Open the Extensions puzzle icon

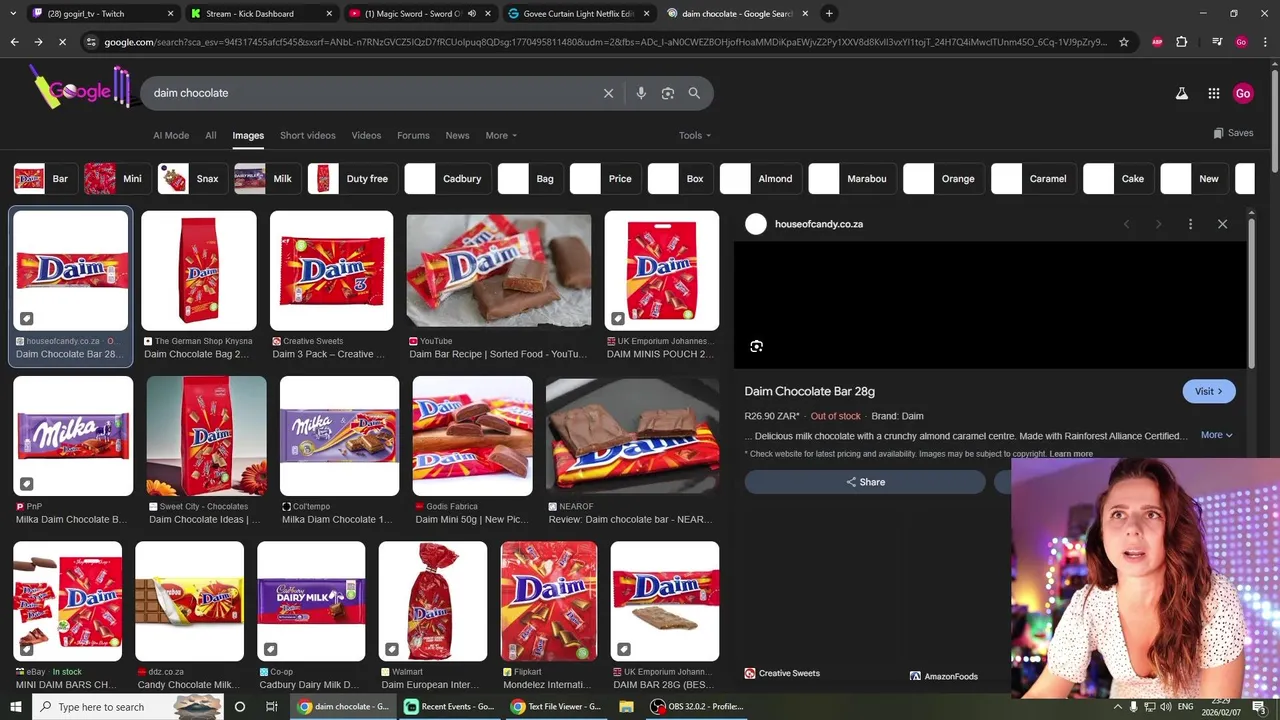click(x=1182, y=42)
